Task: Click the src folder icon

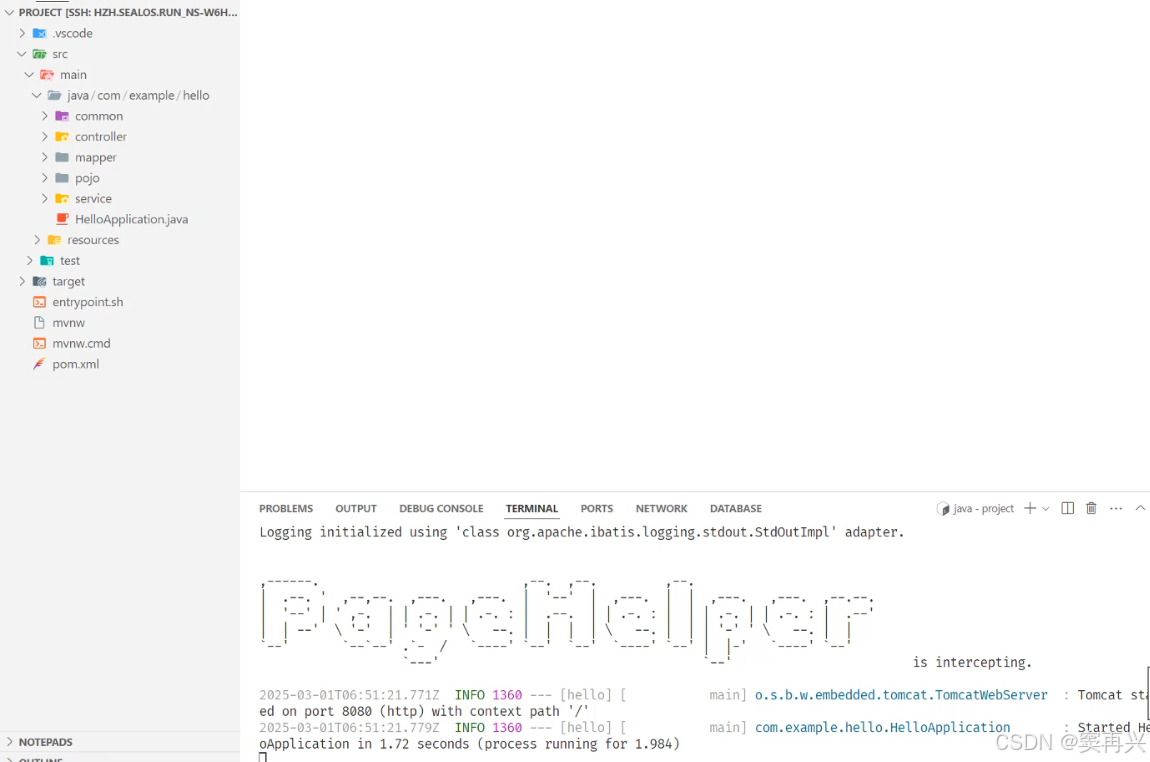Action: [40, 54]
